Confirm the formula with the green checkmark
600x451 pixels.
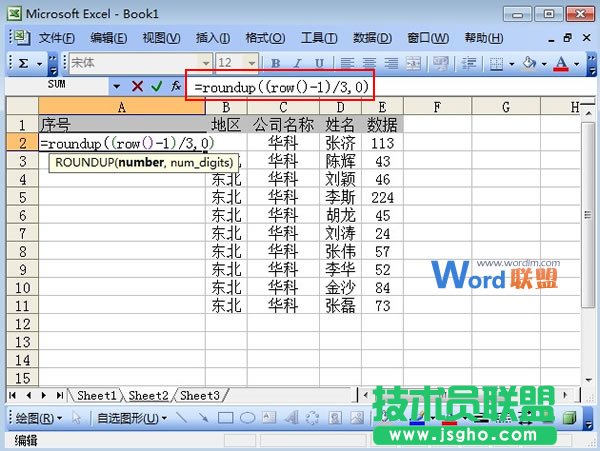(156, 87)
